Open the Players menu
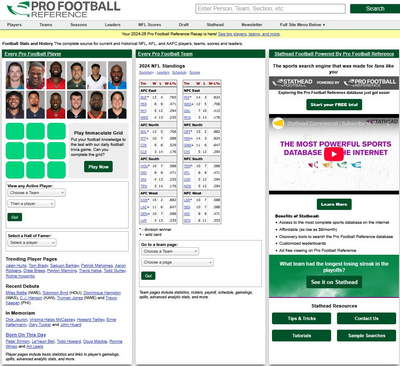Image resolution: width=400 pixels, height=366 pixels. pos(14,25)
